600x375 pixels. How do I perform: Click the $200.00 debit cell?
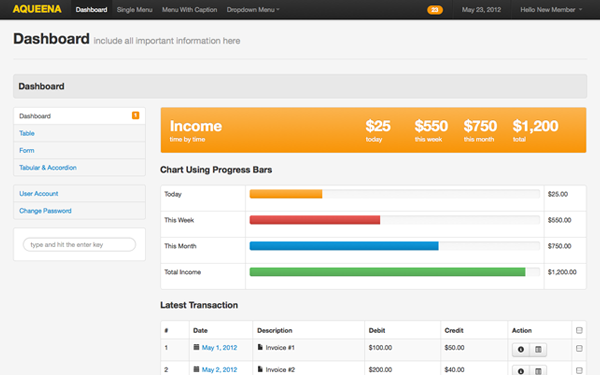coord(380,370)
